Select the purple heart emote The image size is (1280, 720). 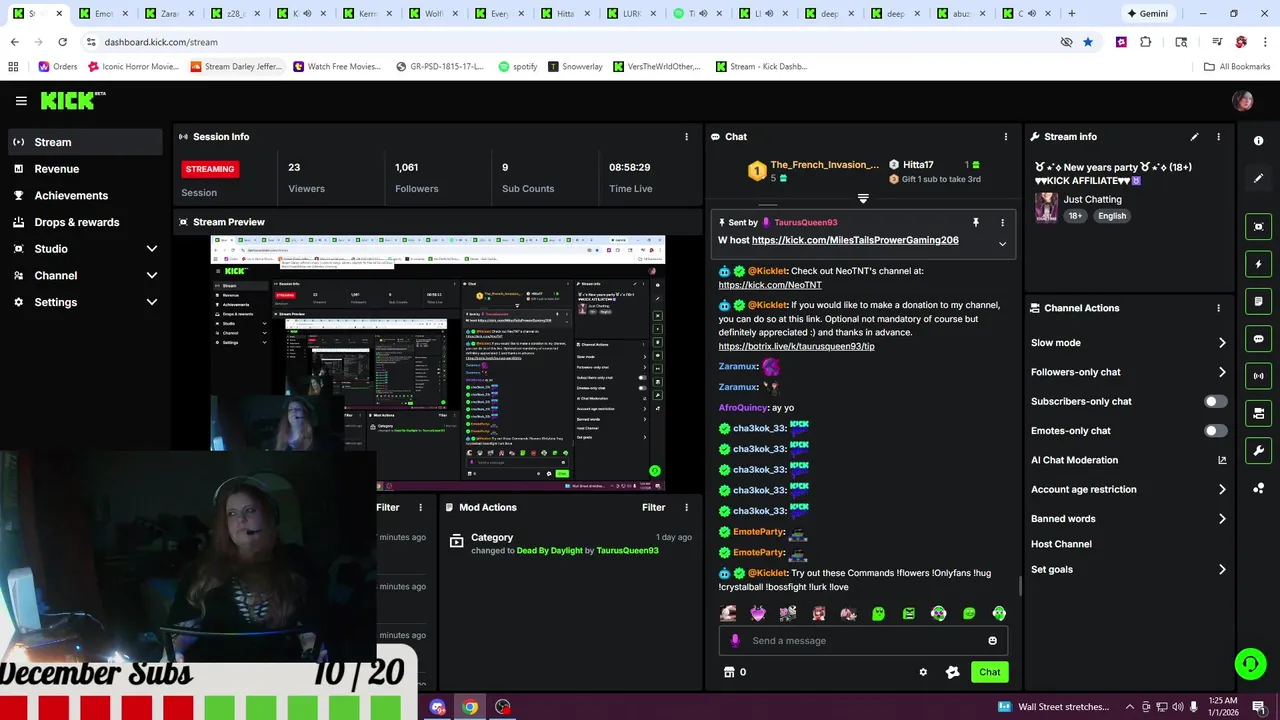pos(758,614)
